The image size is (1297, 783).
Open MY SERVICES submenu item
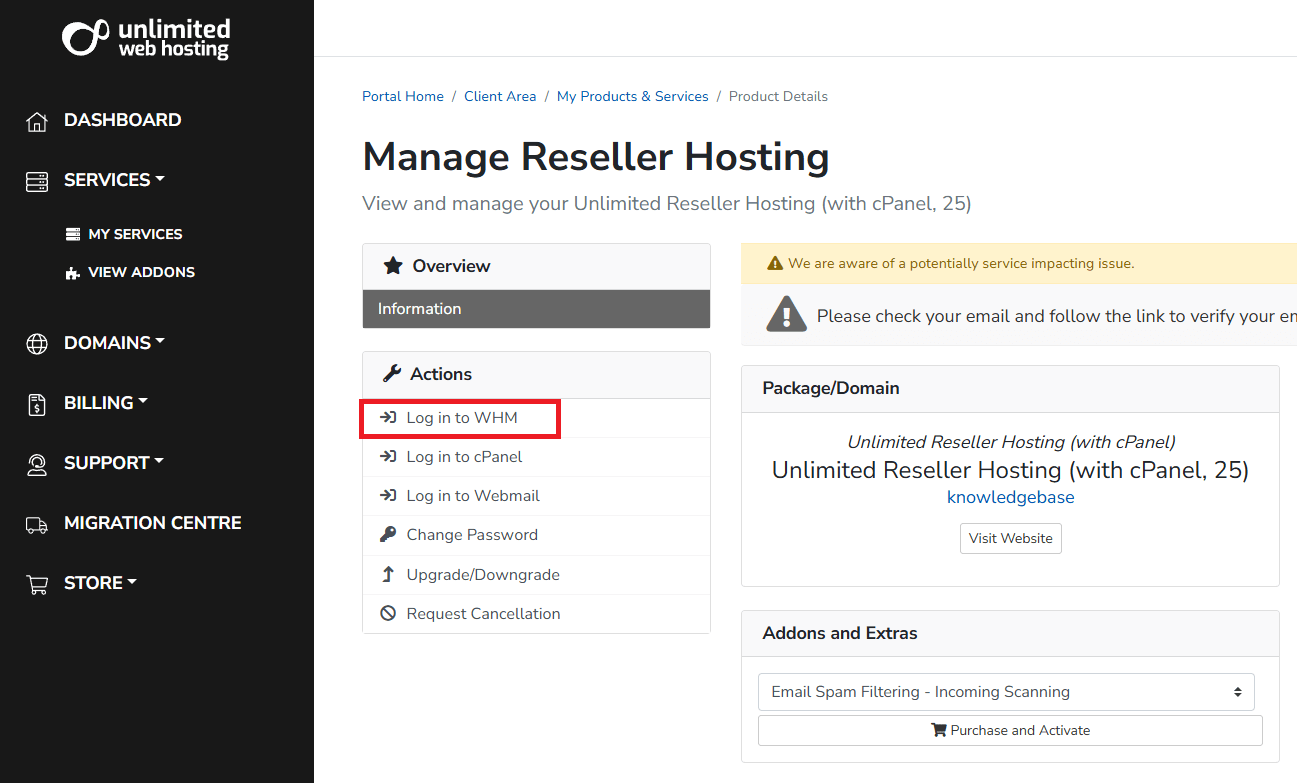click(x=135, y=234)
